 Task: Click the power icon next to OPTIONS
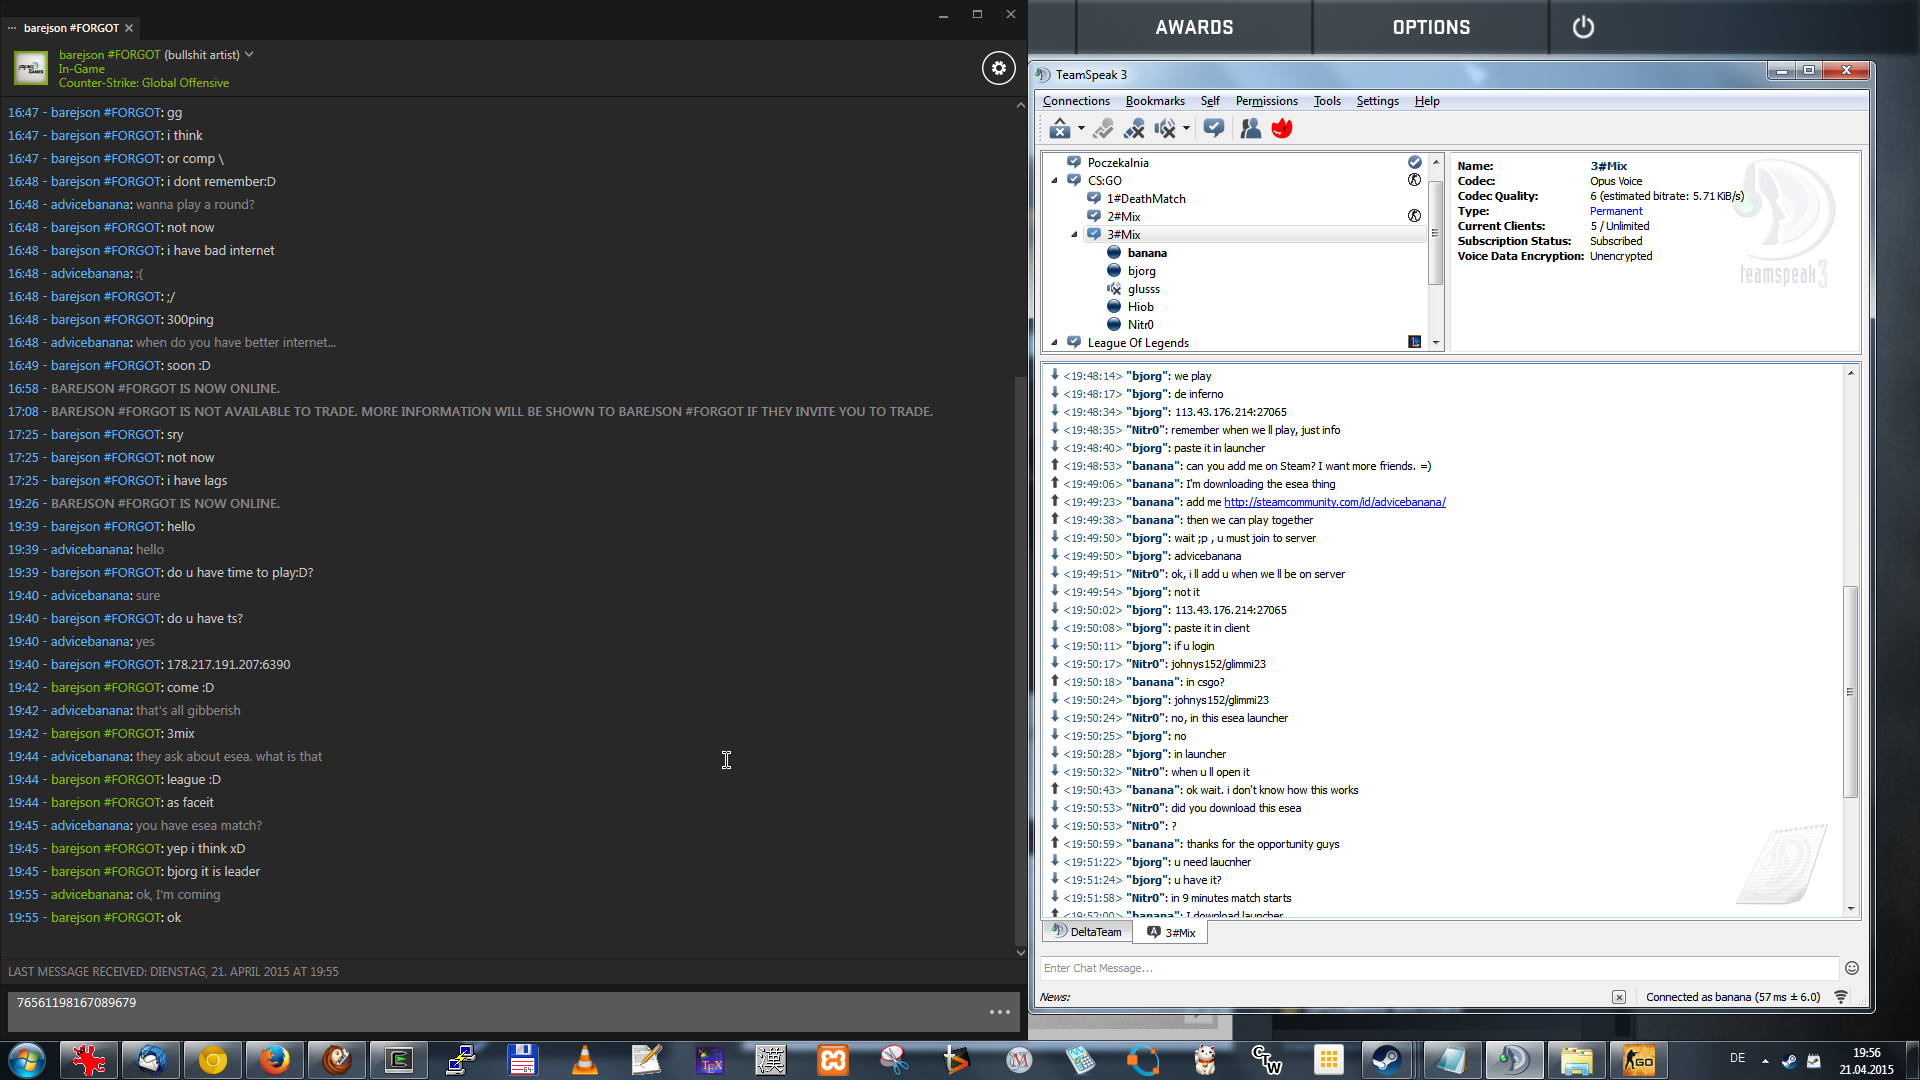tap(1583, 27)
